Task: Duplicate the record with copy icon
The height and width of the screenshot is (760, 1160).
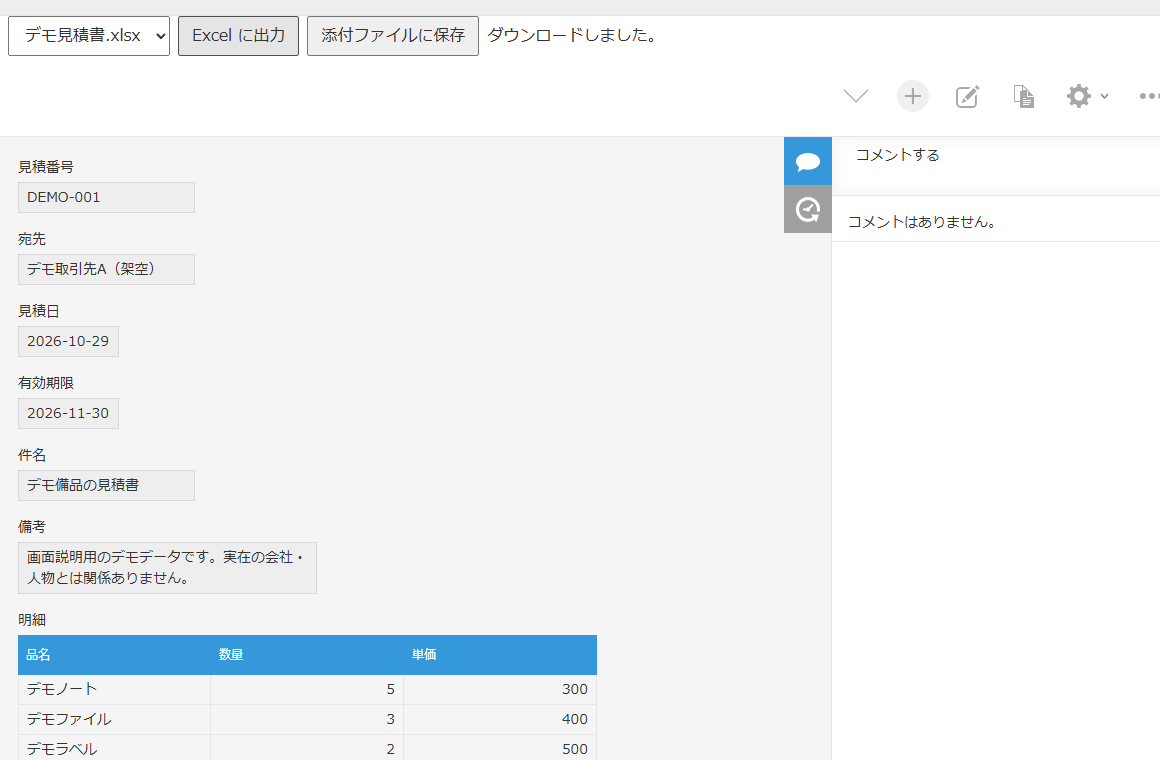Action: (x=1024, y=96)
